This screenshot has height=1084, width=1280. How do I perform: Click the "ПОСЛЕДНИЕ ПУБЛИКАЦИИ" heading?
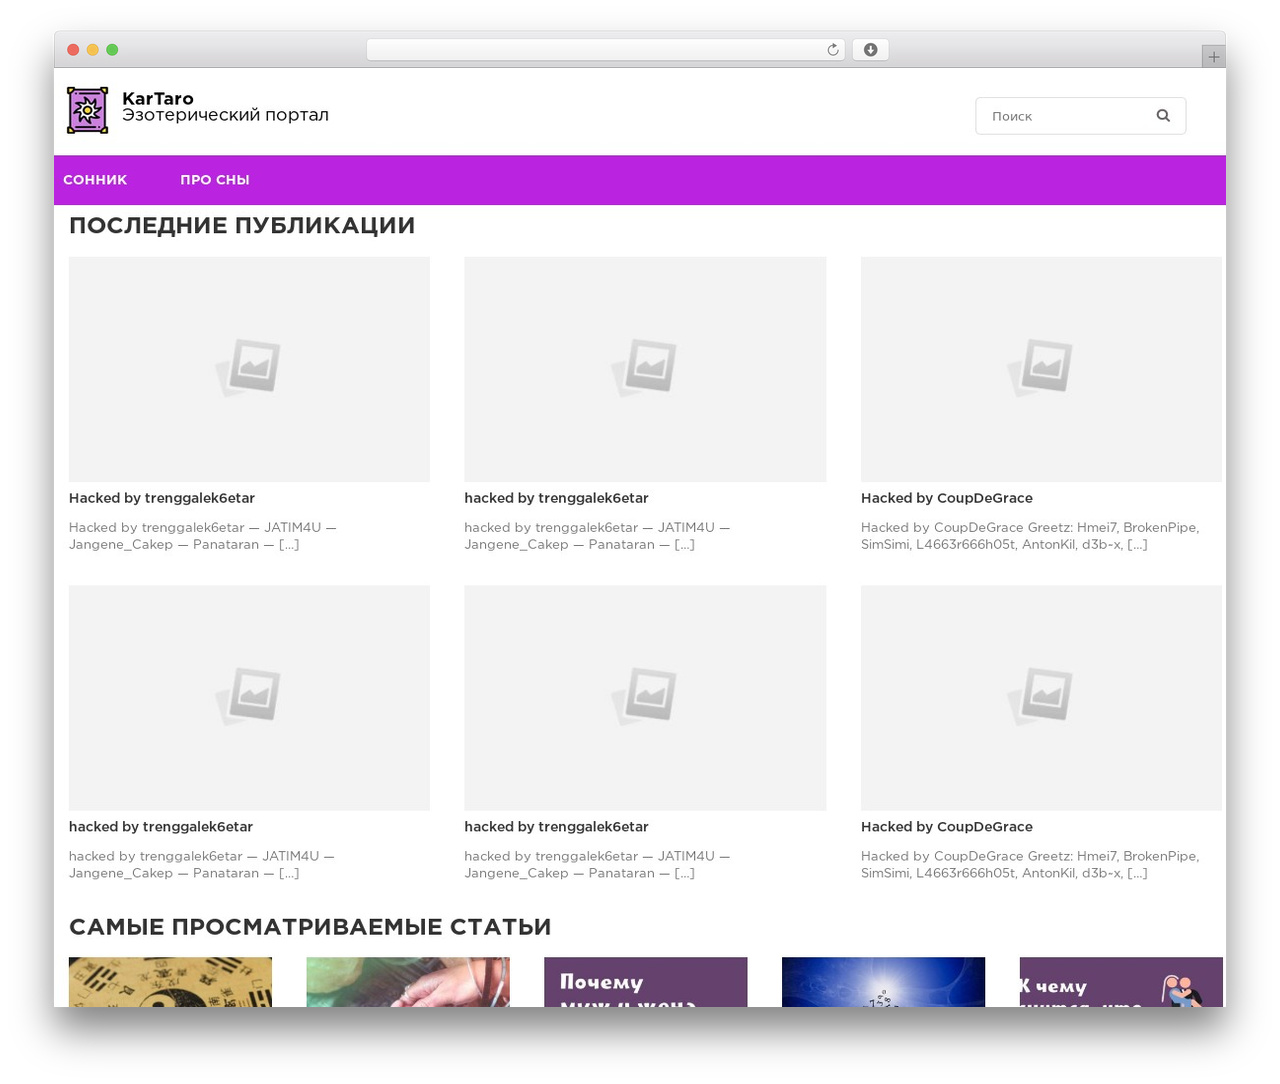click(242, 226)
